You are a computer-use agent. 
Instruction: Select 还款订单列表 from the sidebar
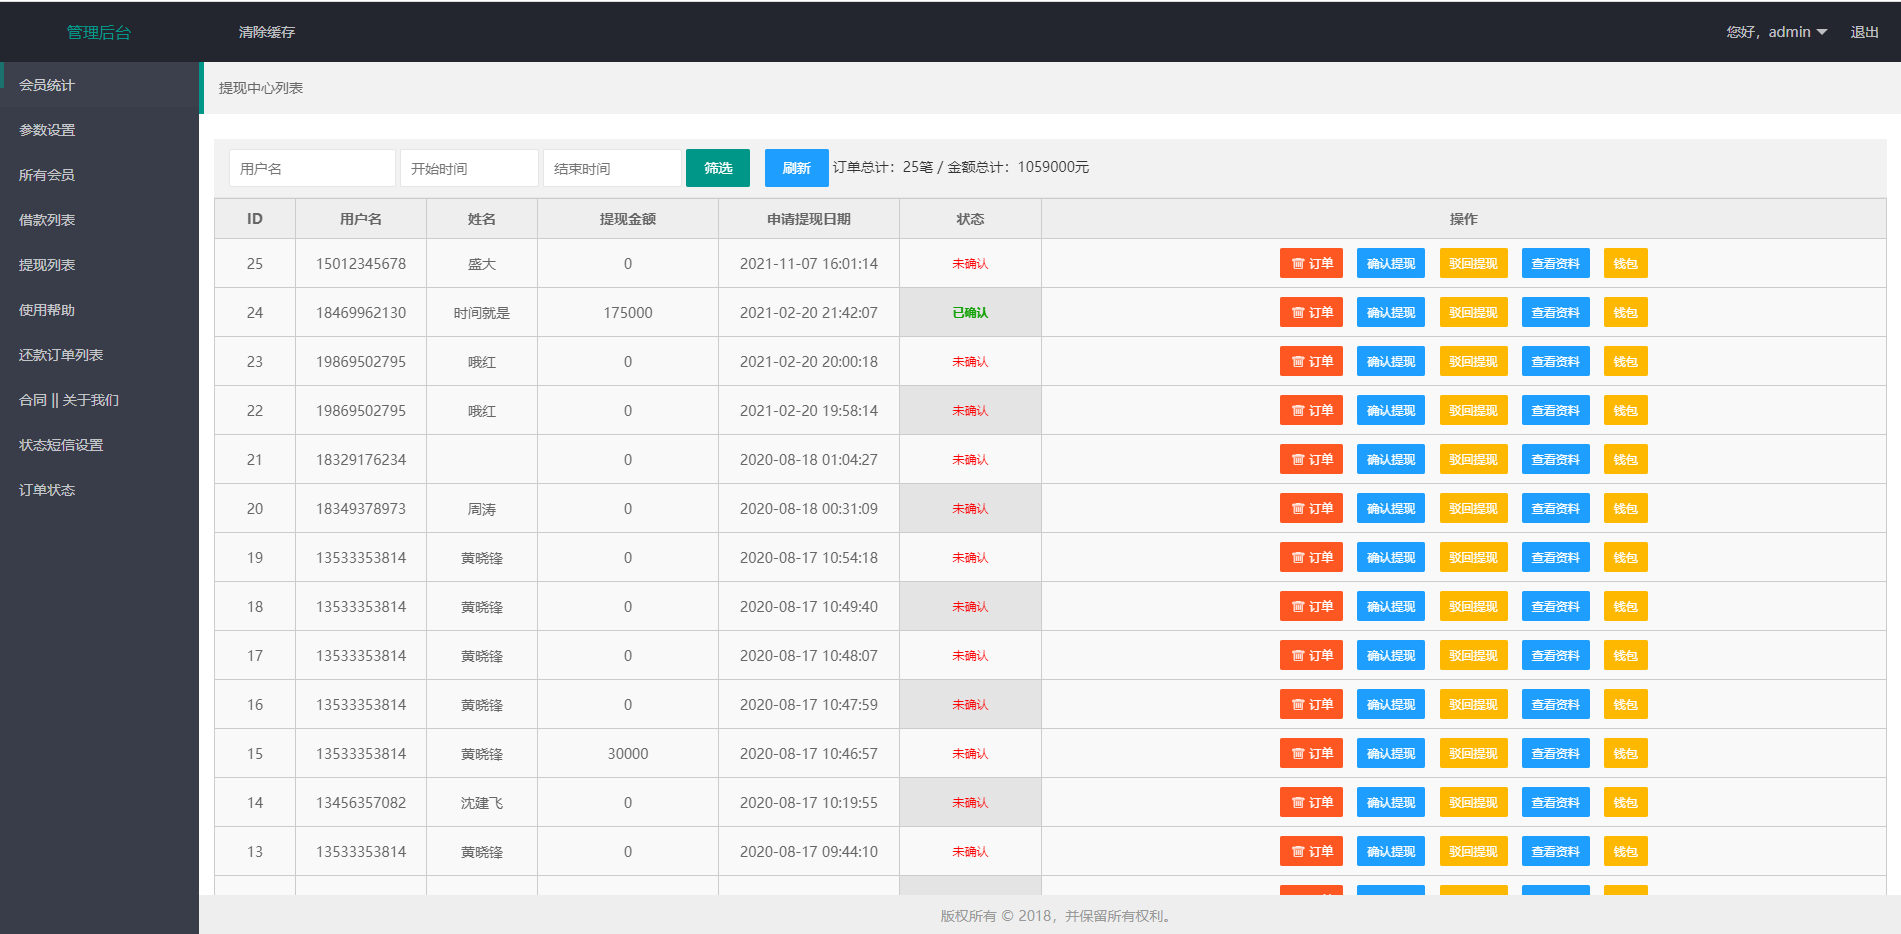coord(61,355)
